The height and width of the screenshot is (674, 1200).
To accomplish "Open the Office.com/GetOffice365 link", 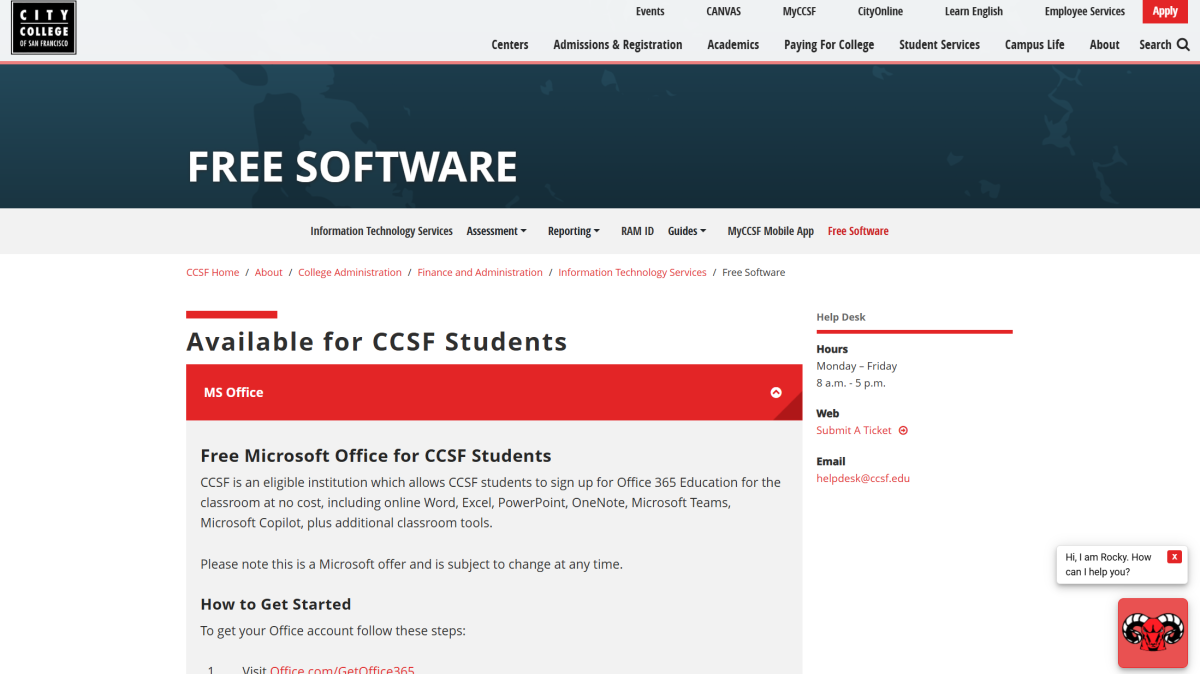I will coord(342,669).
